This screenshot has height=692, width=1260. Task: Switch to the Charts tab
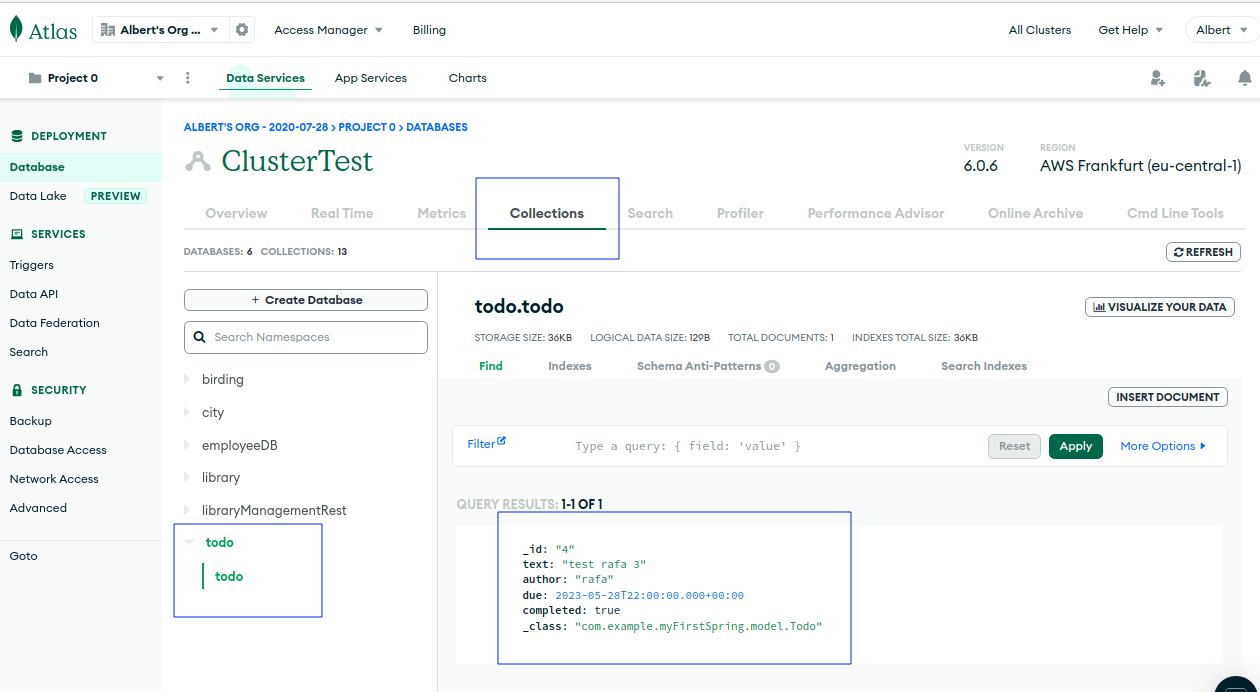coord(468,78)
